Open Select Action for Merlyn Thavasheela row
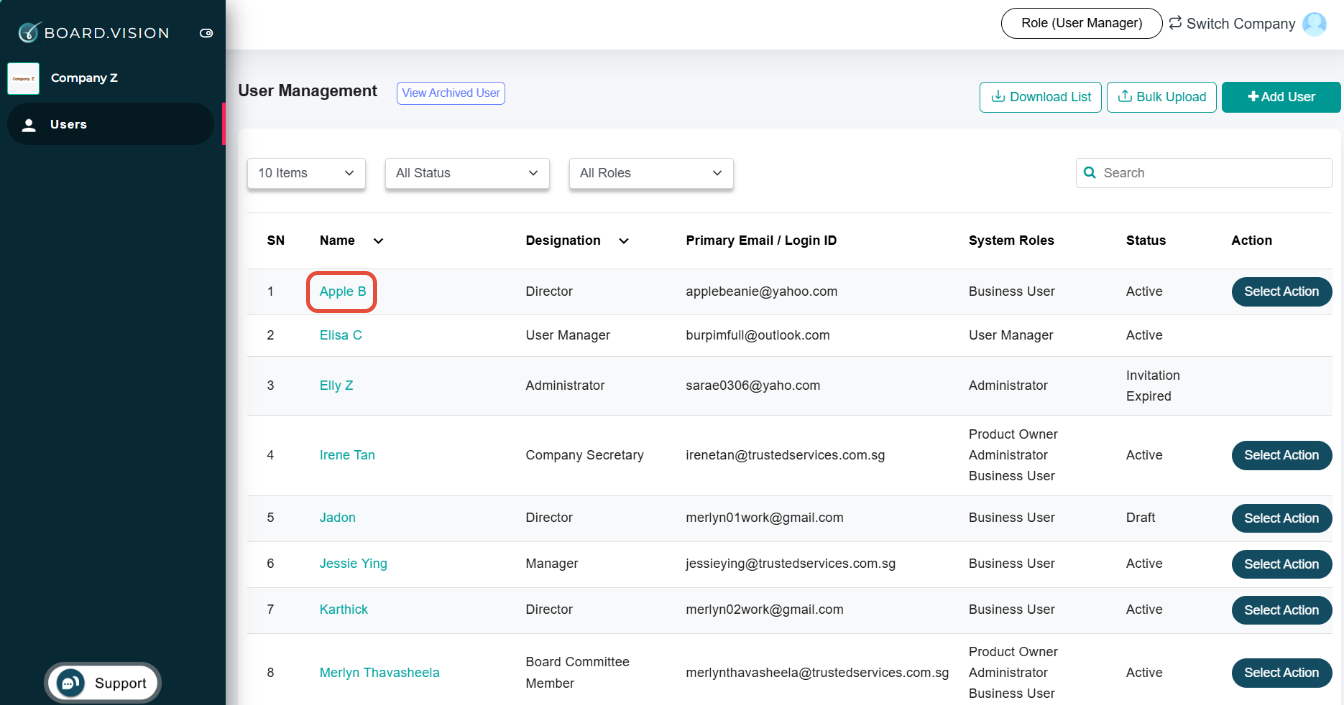The image size is (1344, 705). [x=1281, y=673]
